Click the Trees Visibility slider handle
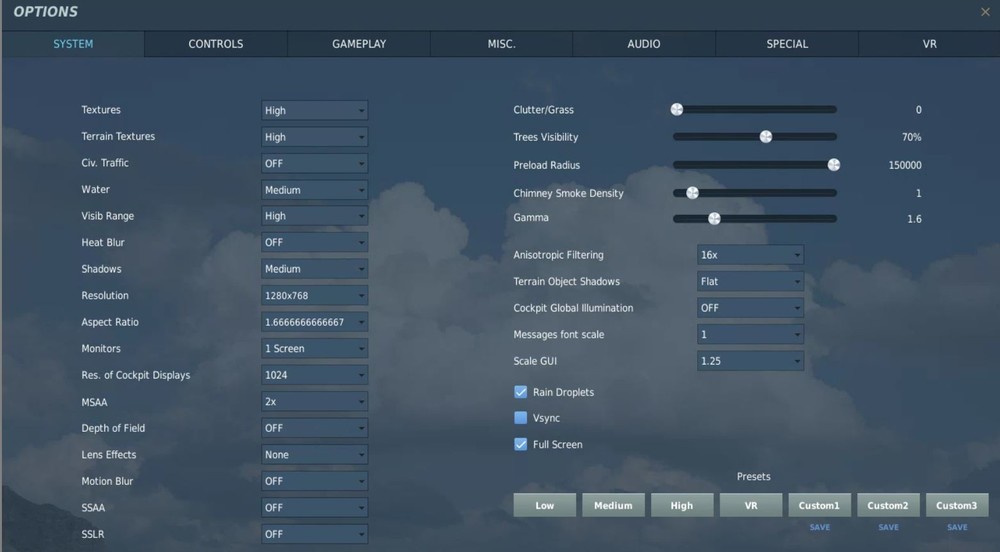 (766, 136)
